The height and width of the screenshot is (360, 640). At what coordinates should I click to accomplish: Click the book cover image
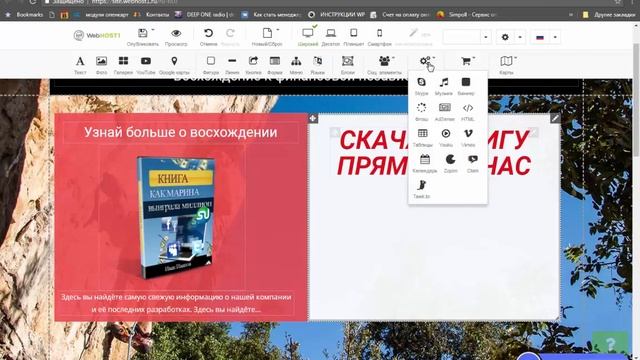(x=176, y=218)
